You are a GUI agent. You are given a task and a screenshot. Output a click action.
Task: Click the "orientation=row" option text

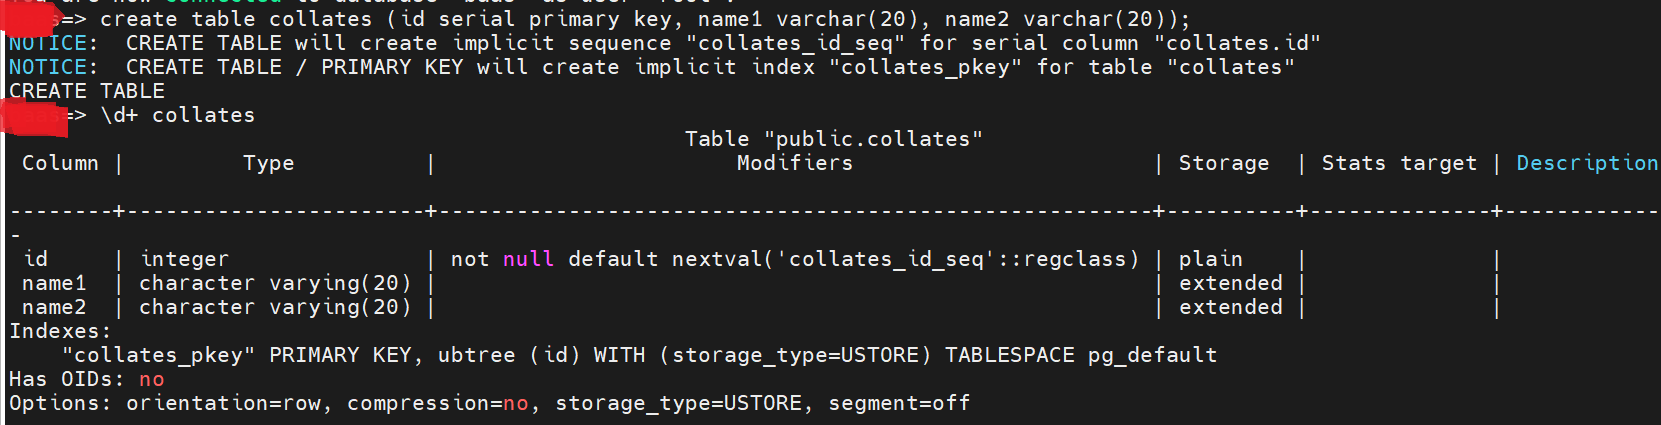223,403
